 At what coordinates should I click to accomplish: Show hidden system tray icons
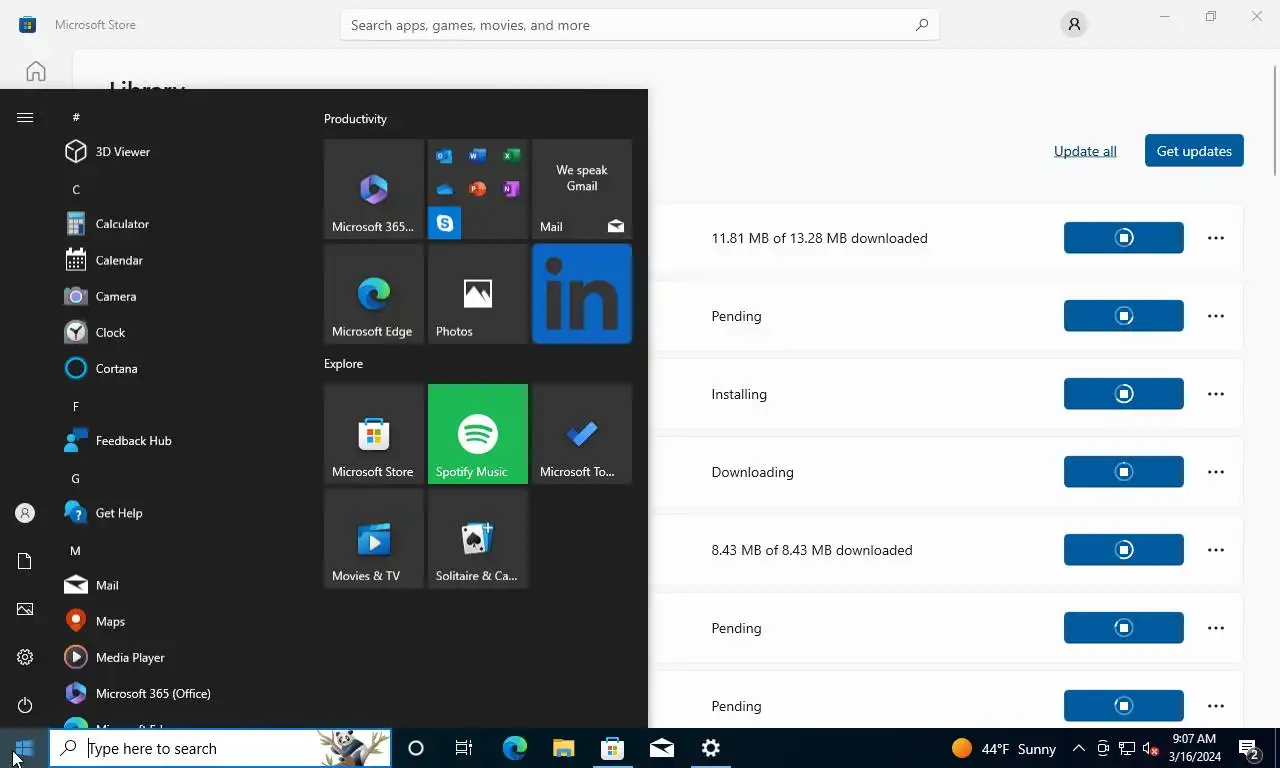1079,748
